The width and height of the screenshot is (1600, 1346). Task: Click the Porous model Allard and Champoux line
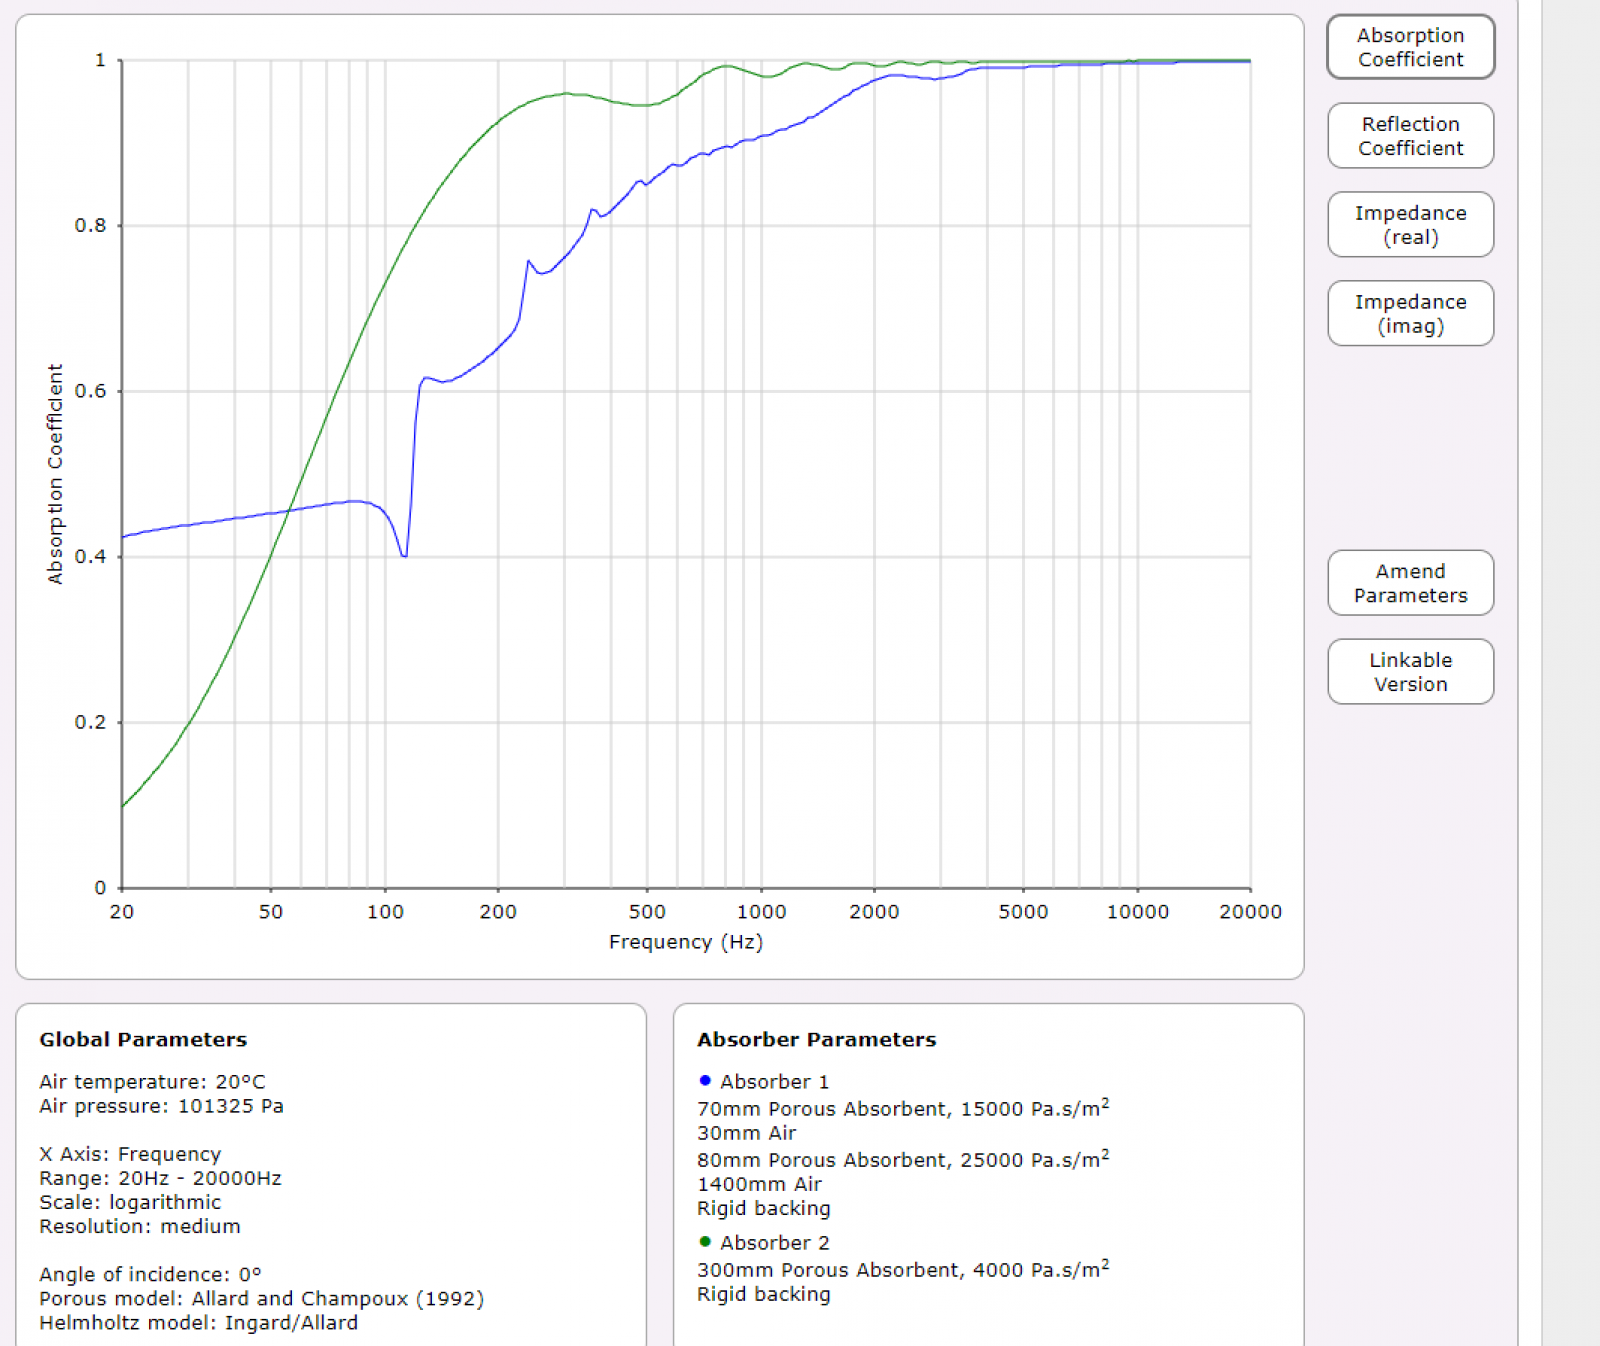[x=261, y=1299]
